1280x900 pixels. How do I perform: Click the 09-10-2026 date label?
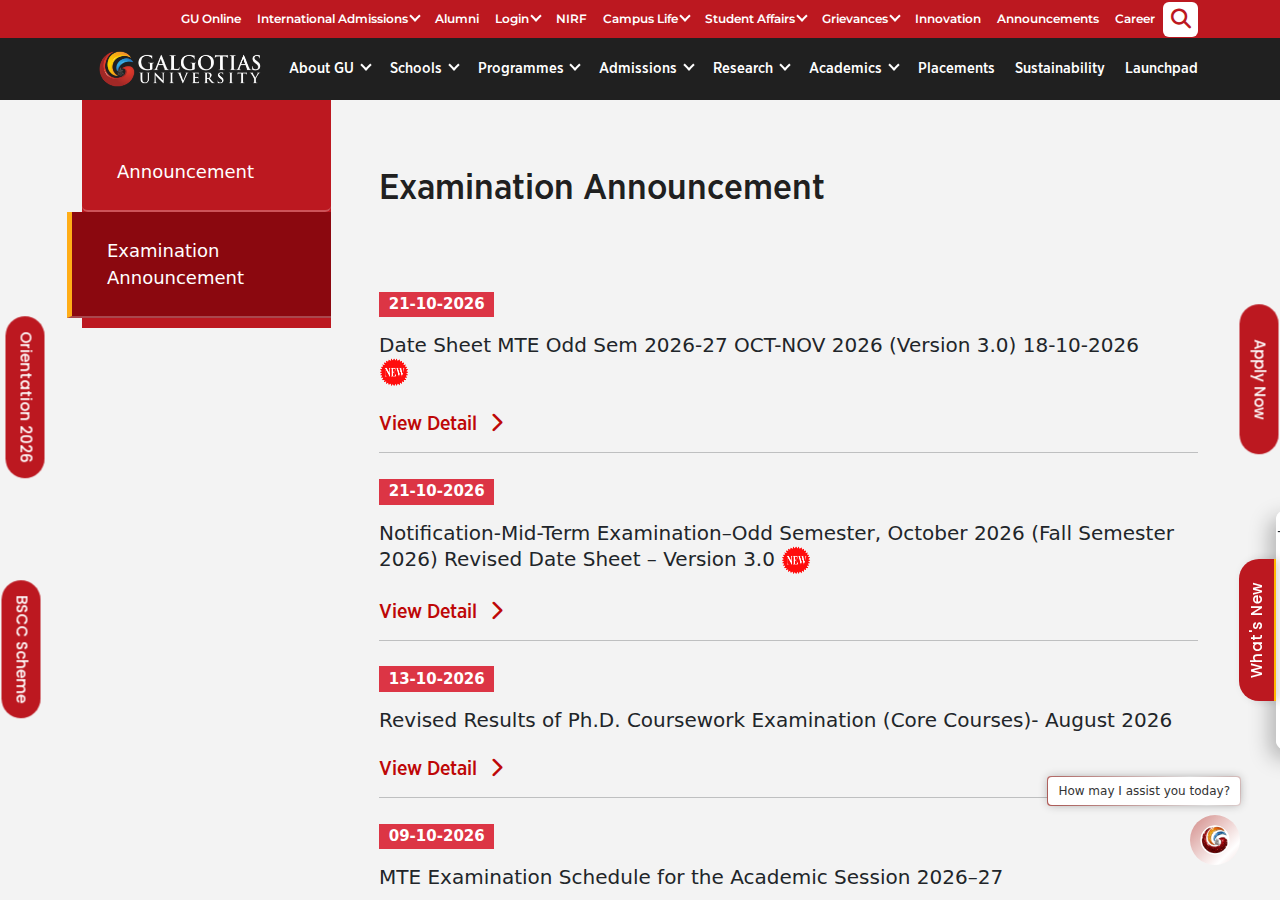tap(436, 836)
